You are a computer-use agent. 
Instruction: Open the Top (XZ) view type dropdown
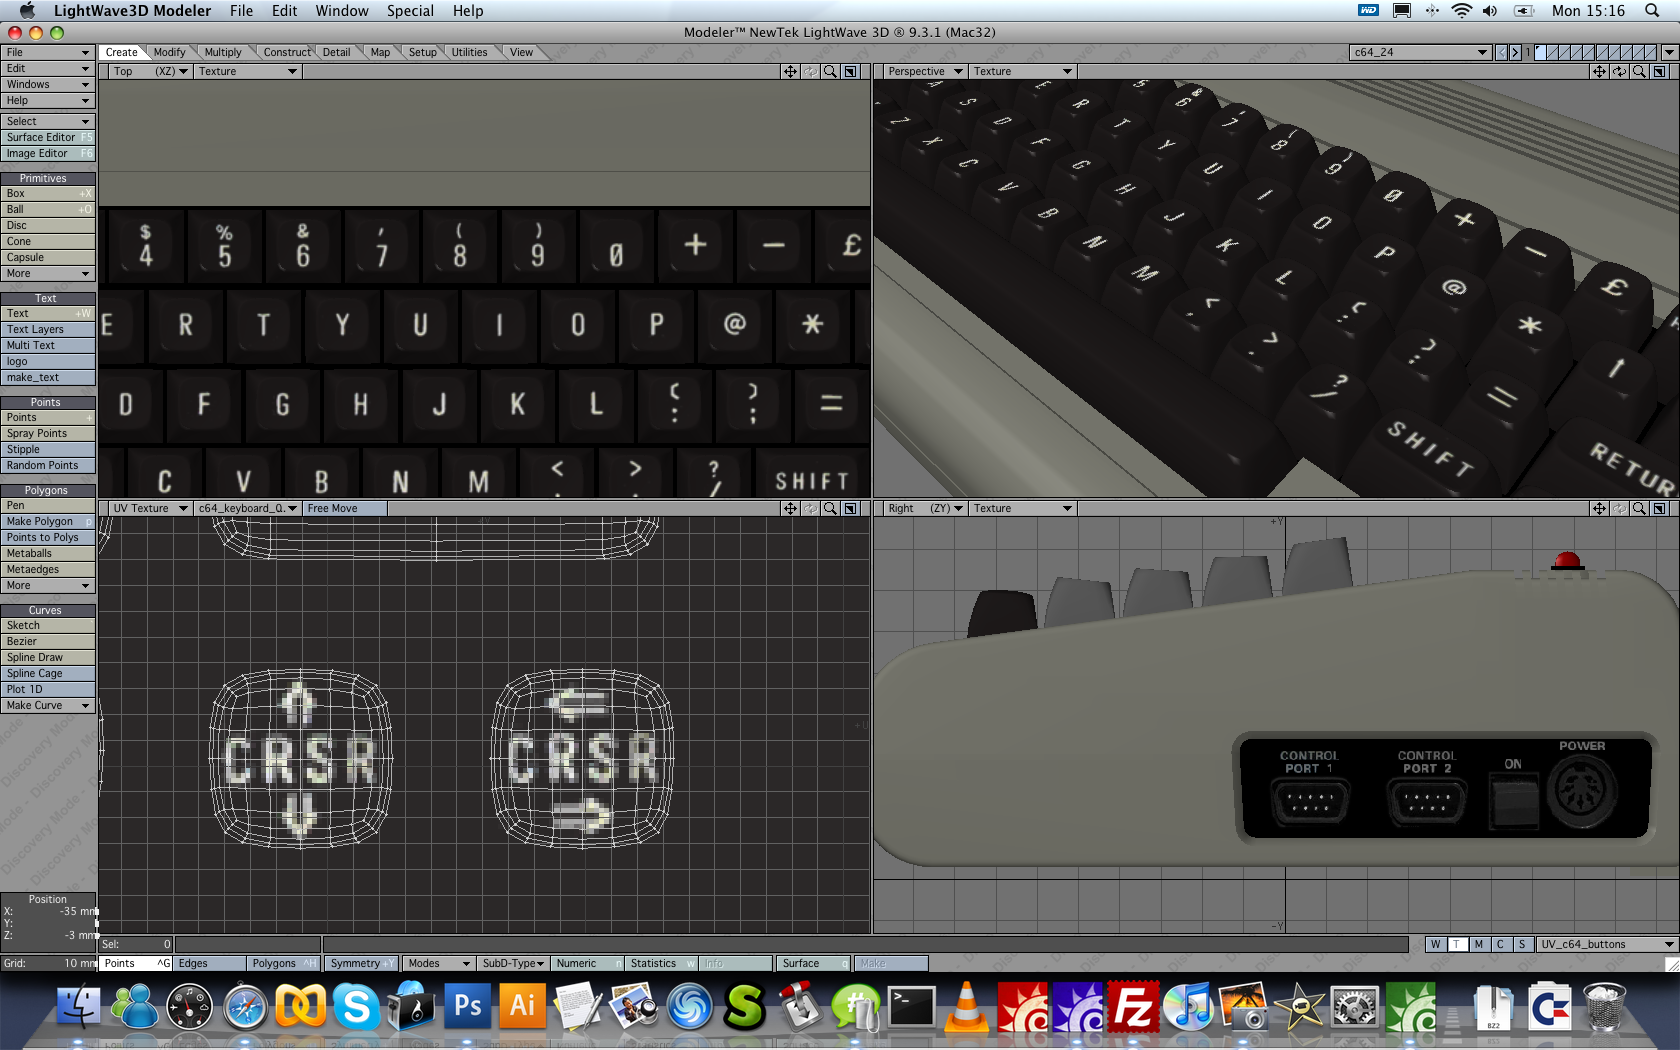(x=151, y=71)
